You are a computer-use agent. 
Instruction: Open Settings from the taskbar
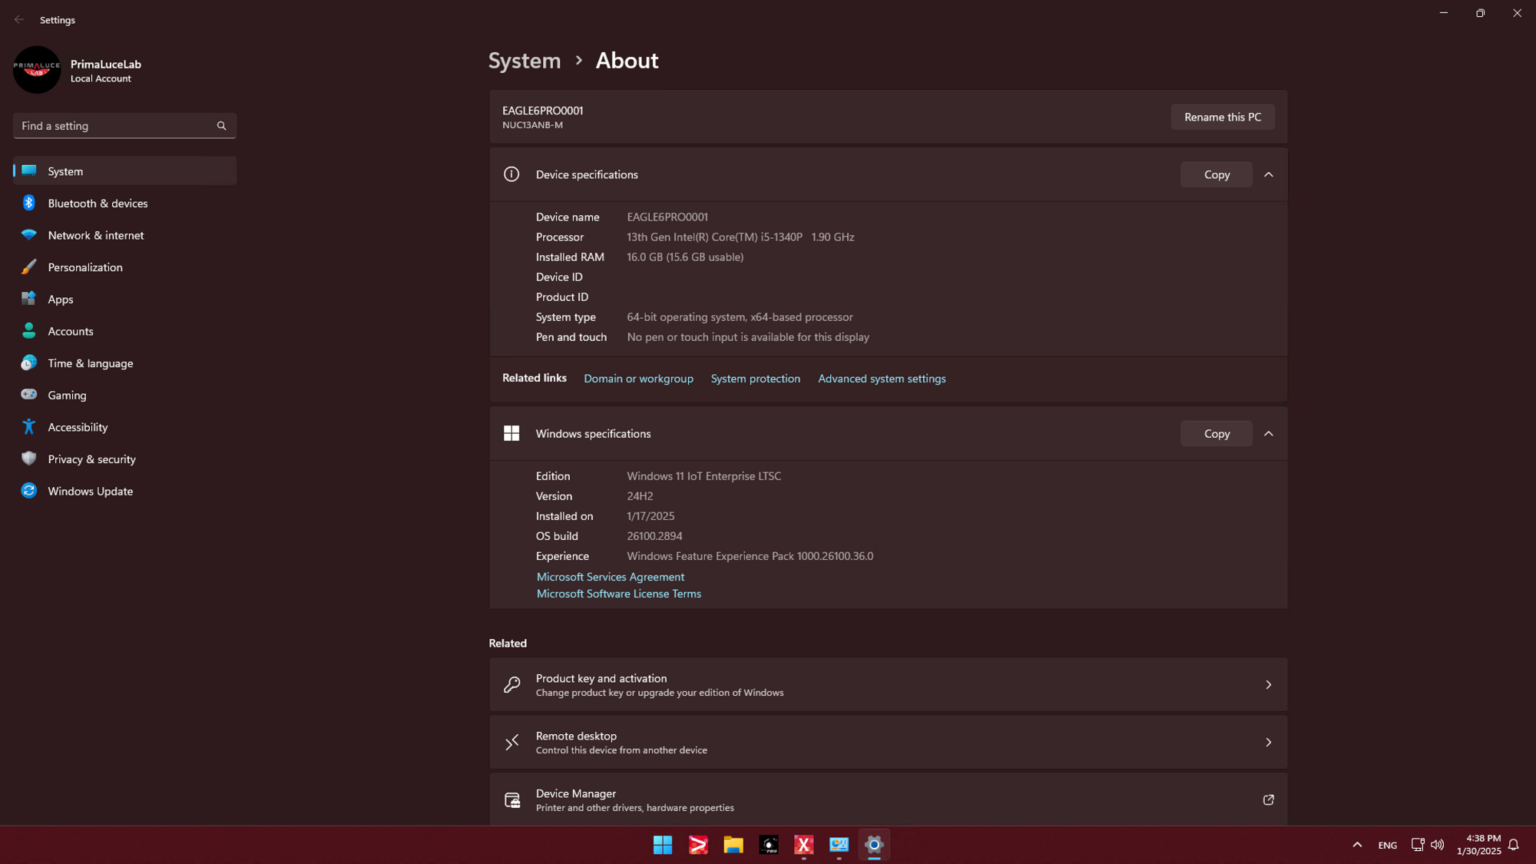pyautogui.click(x=873, y=845)
